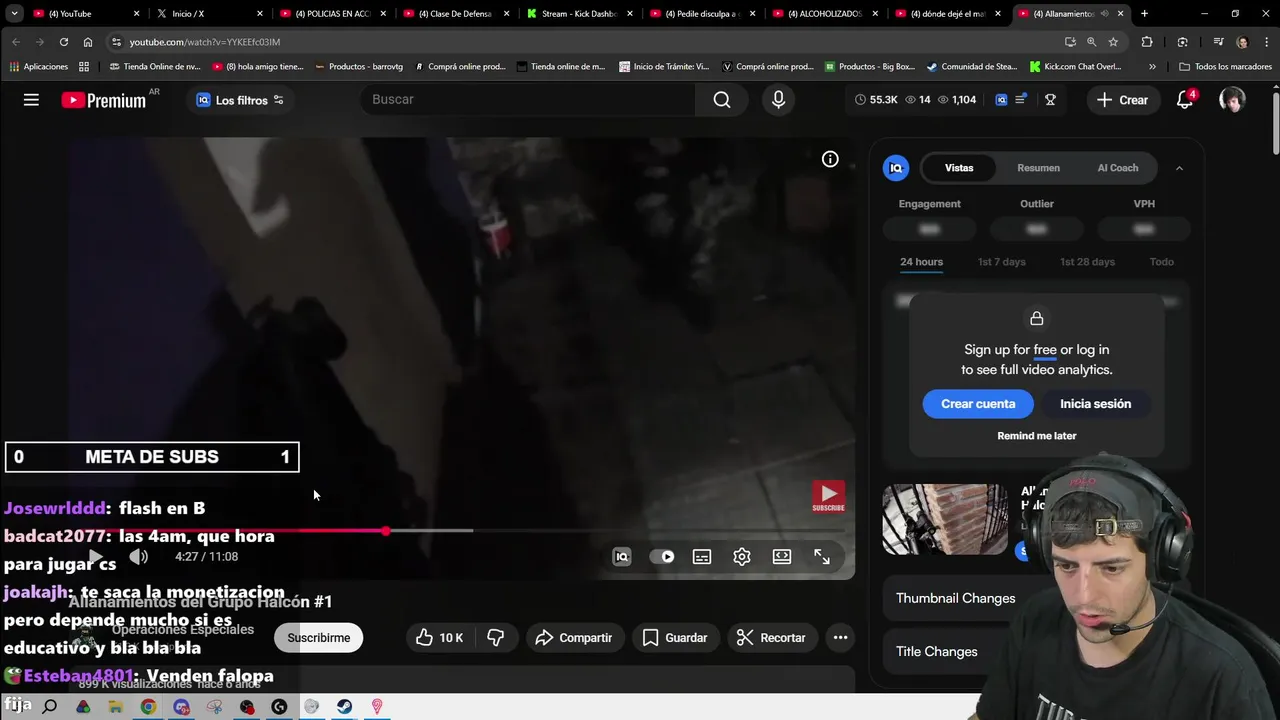
Task: Share the video with Compartir
Action: (x=573, y=637)
